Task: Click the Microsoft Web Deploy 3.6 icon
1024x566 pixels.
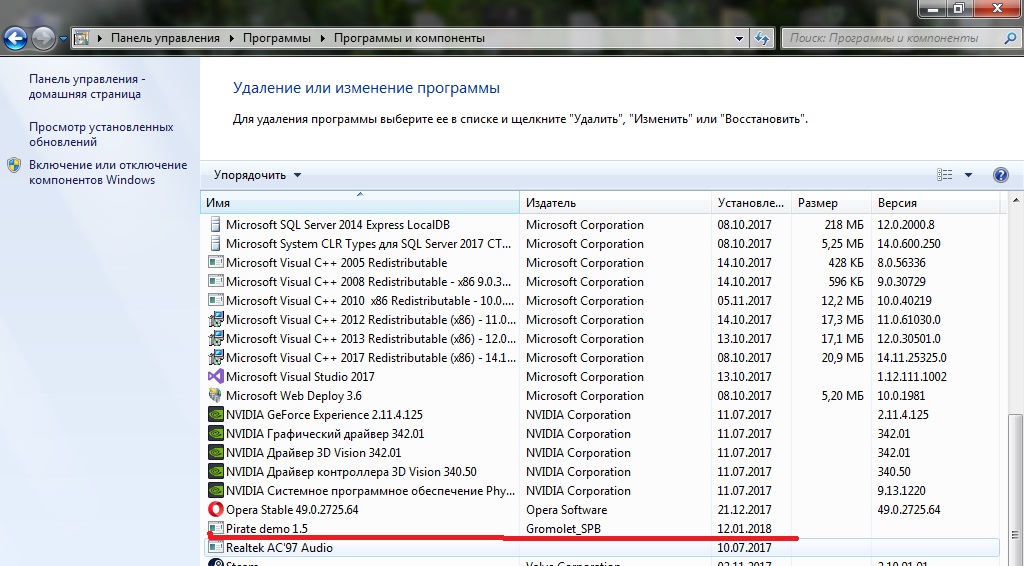Action: [215, 396]
